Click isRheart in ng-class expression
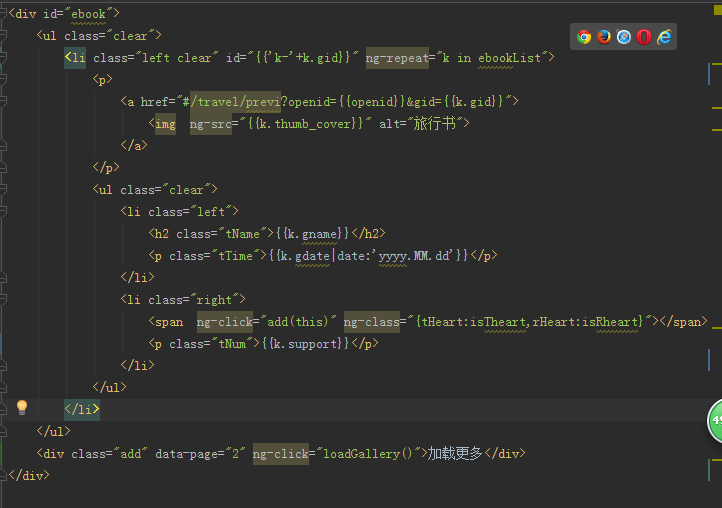The image size is (722, 508). (611, 322)
